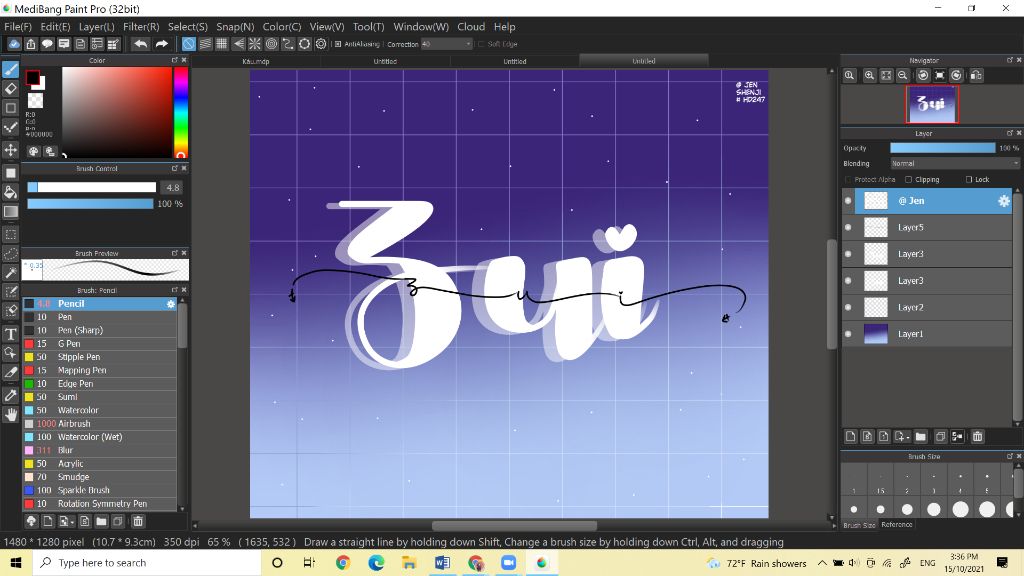Adjust layer Opacity slider
This screenshot has width=1024, height=576.
click(942, 148)
